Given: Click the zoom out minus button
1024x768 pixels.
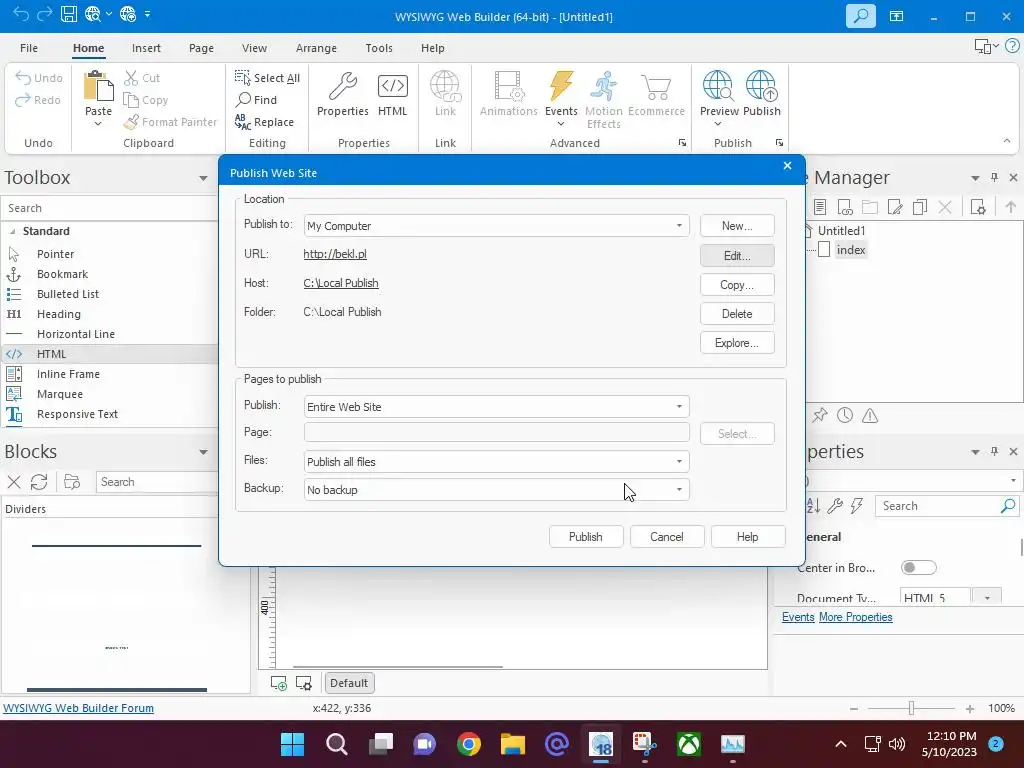Looking at the screenshot, I should (854, 709).
